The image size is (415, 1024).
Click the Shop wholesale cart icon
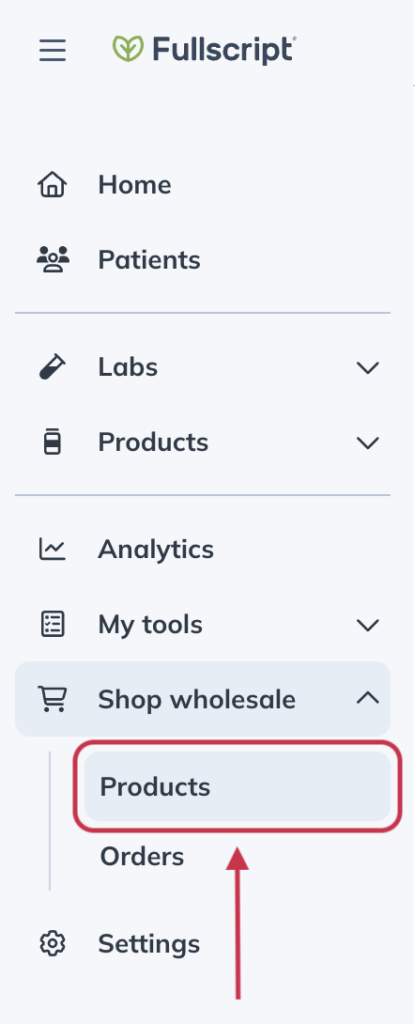[x=52, y=699]
